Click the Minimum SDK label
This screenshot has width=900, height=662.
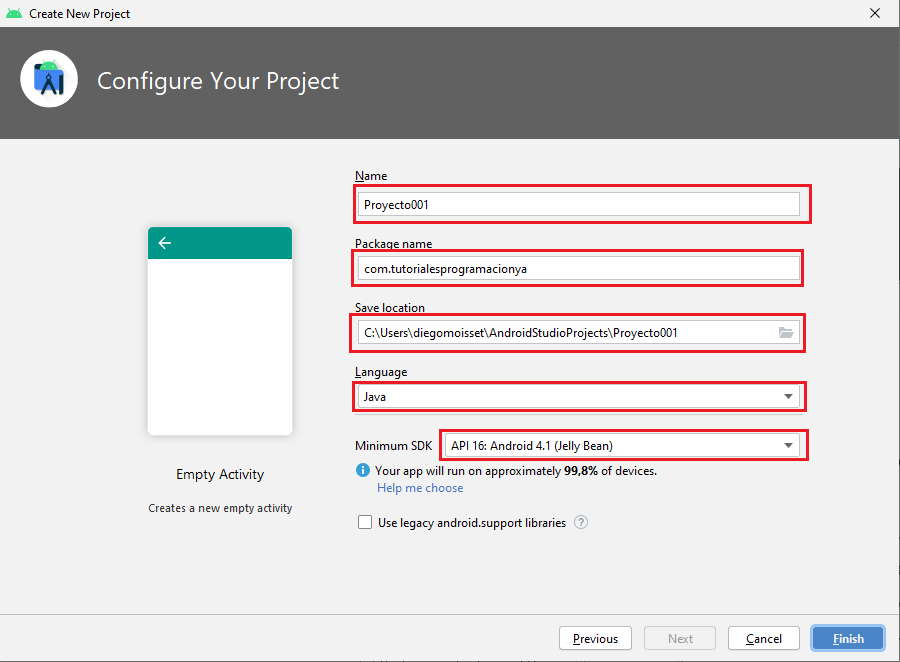point(393,446)
